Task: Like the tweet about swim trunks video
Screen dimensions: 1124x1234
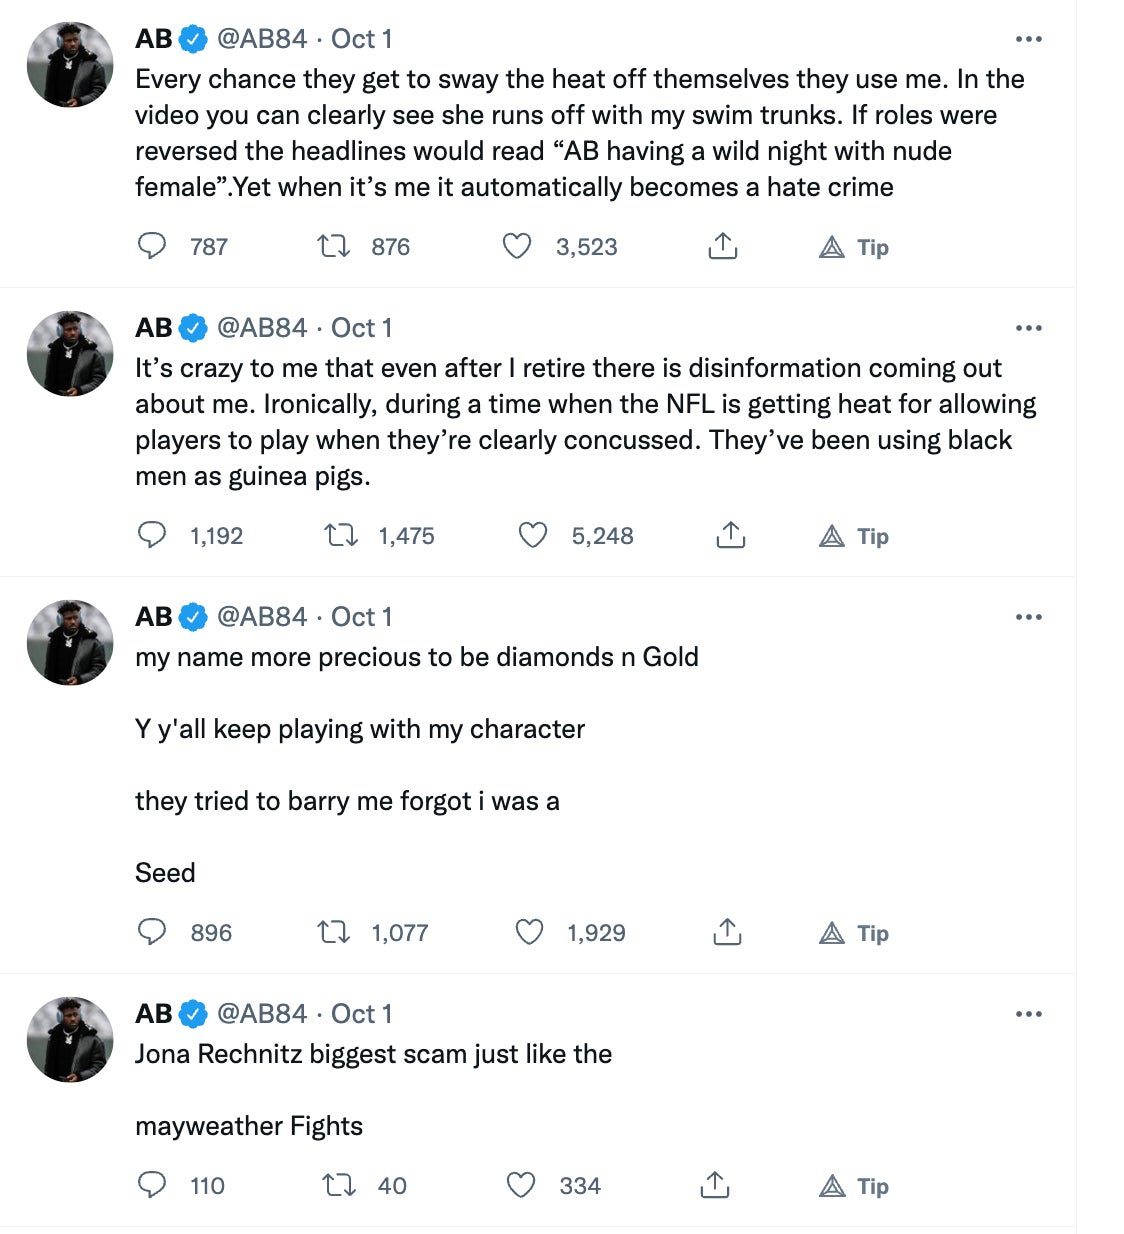Action: (517, 246)
